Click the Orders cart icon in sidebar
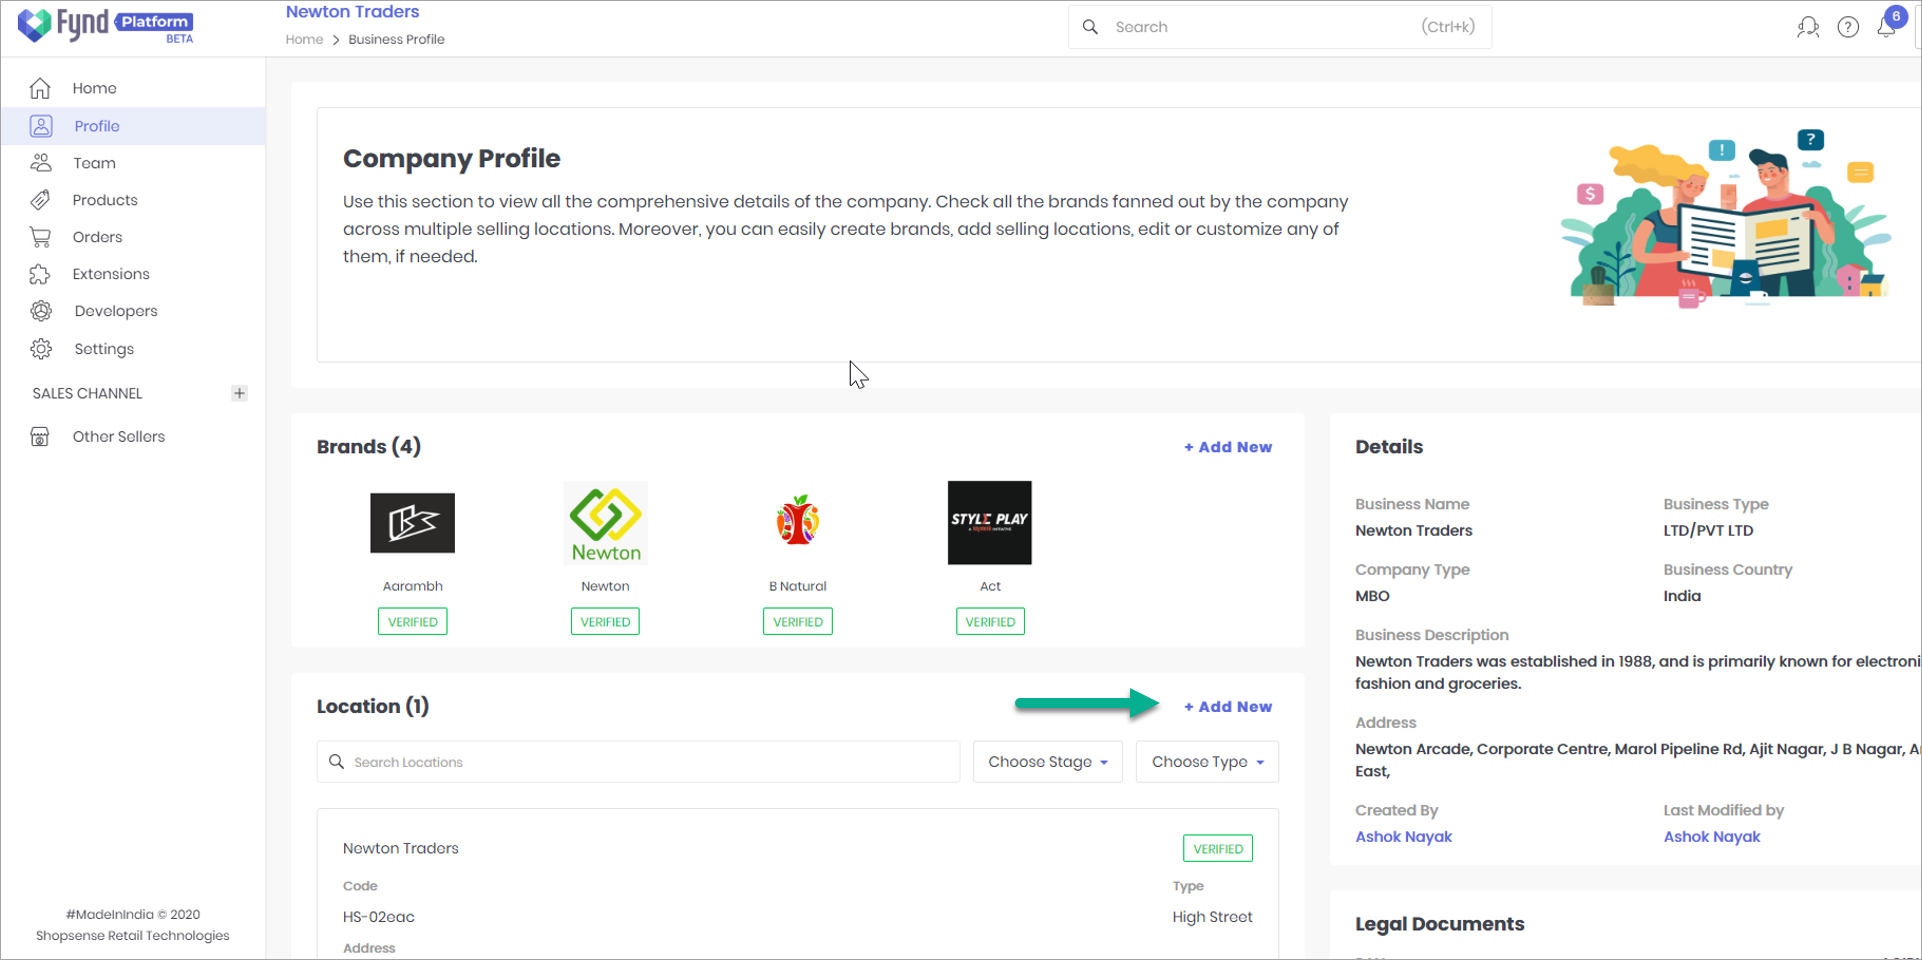This screenshot has width=1922, height=960. [40, 237]
